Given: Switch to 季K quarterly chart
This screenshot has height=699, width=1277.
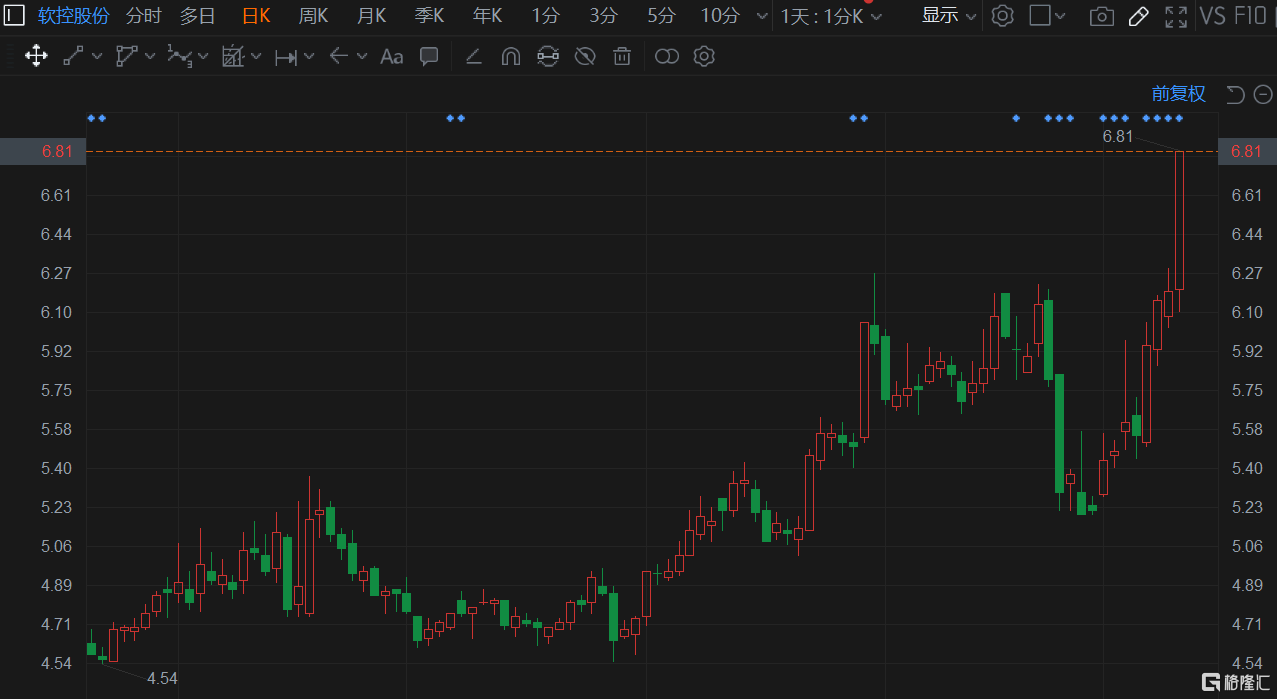Looking at the screenshot, I should [x=429, y=16].
